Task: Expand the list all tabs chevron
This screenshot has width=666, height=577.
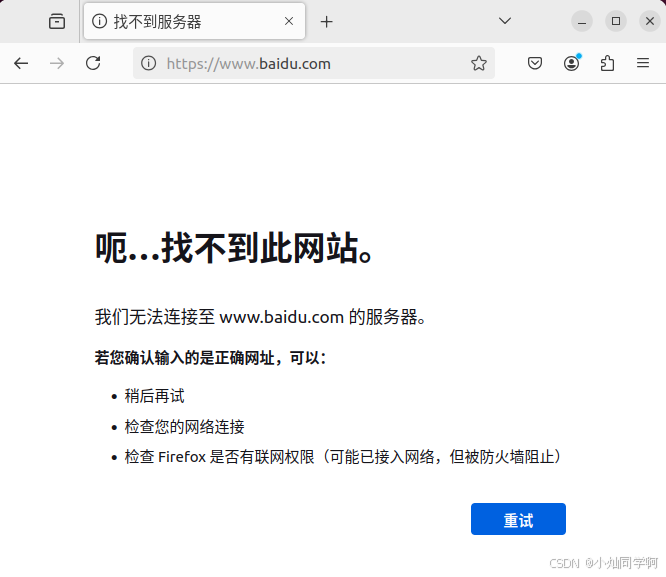Action: pyautogui.click(x=505, y=21)
